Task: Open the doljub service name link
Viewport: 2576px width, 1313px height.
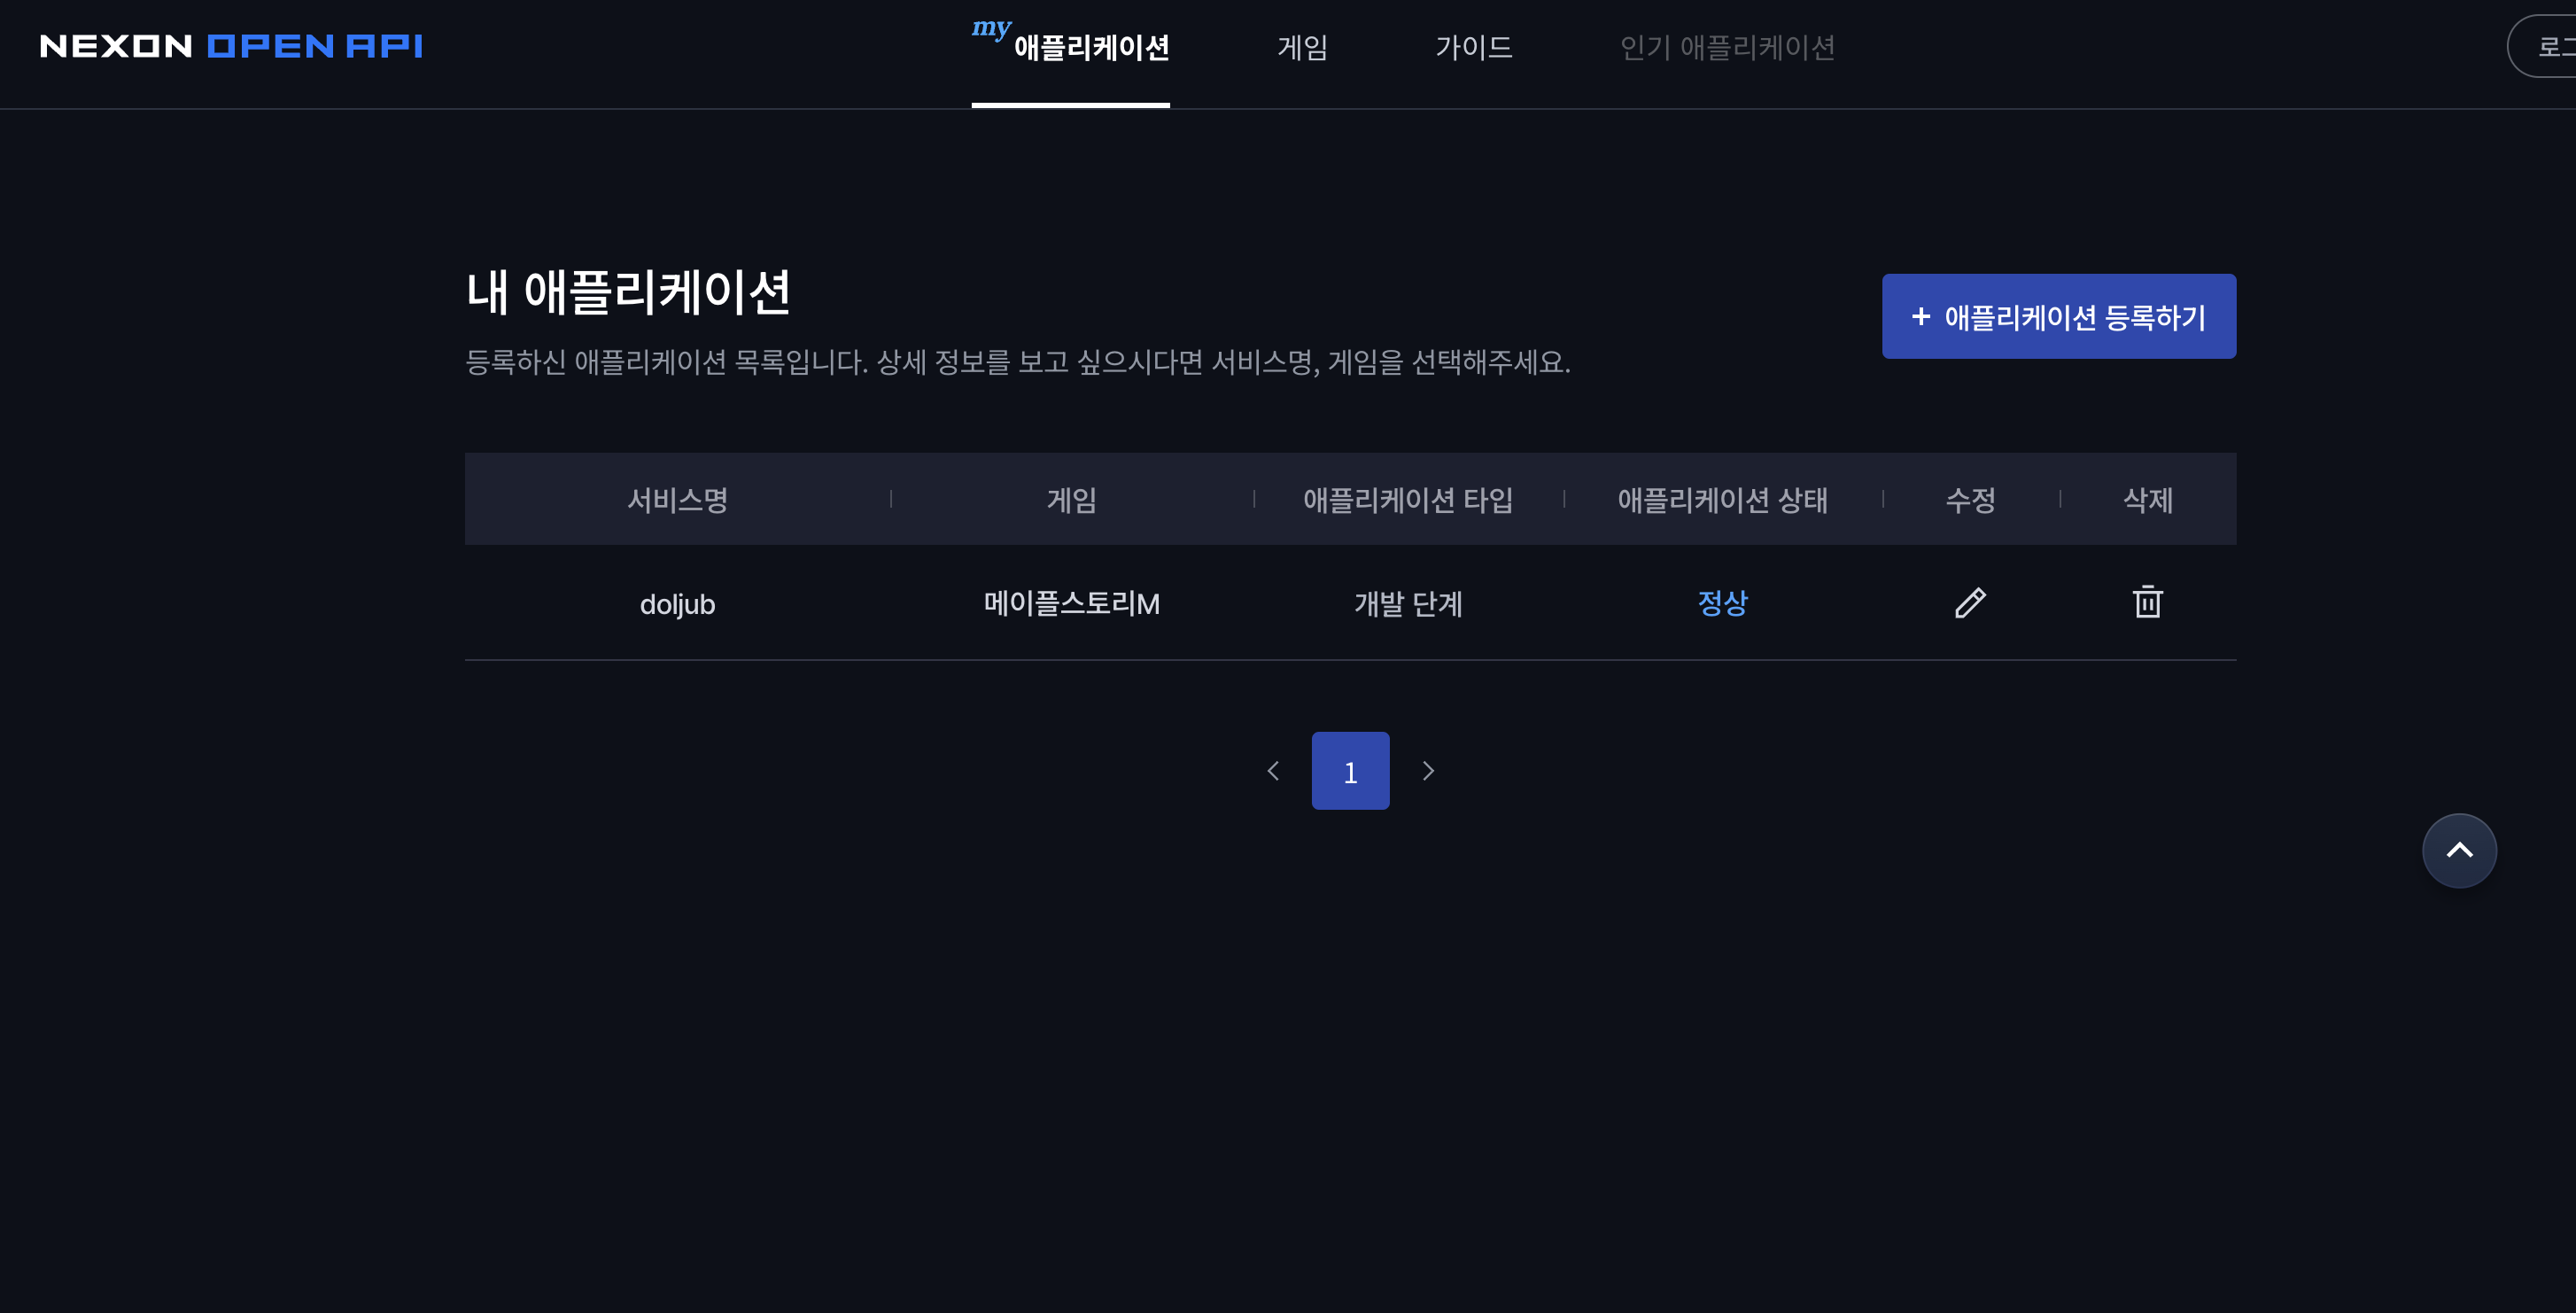Action: [677, 604]
